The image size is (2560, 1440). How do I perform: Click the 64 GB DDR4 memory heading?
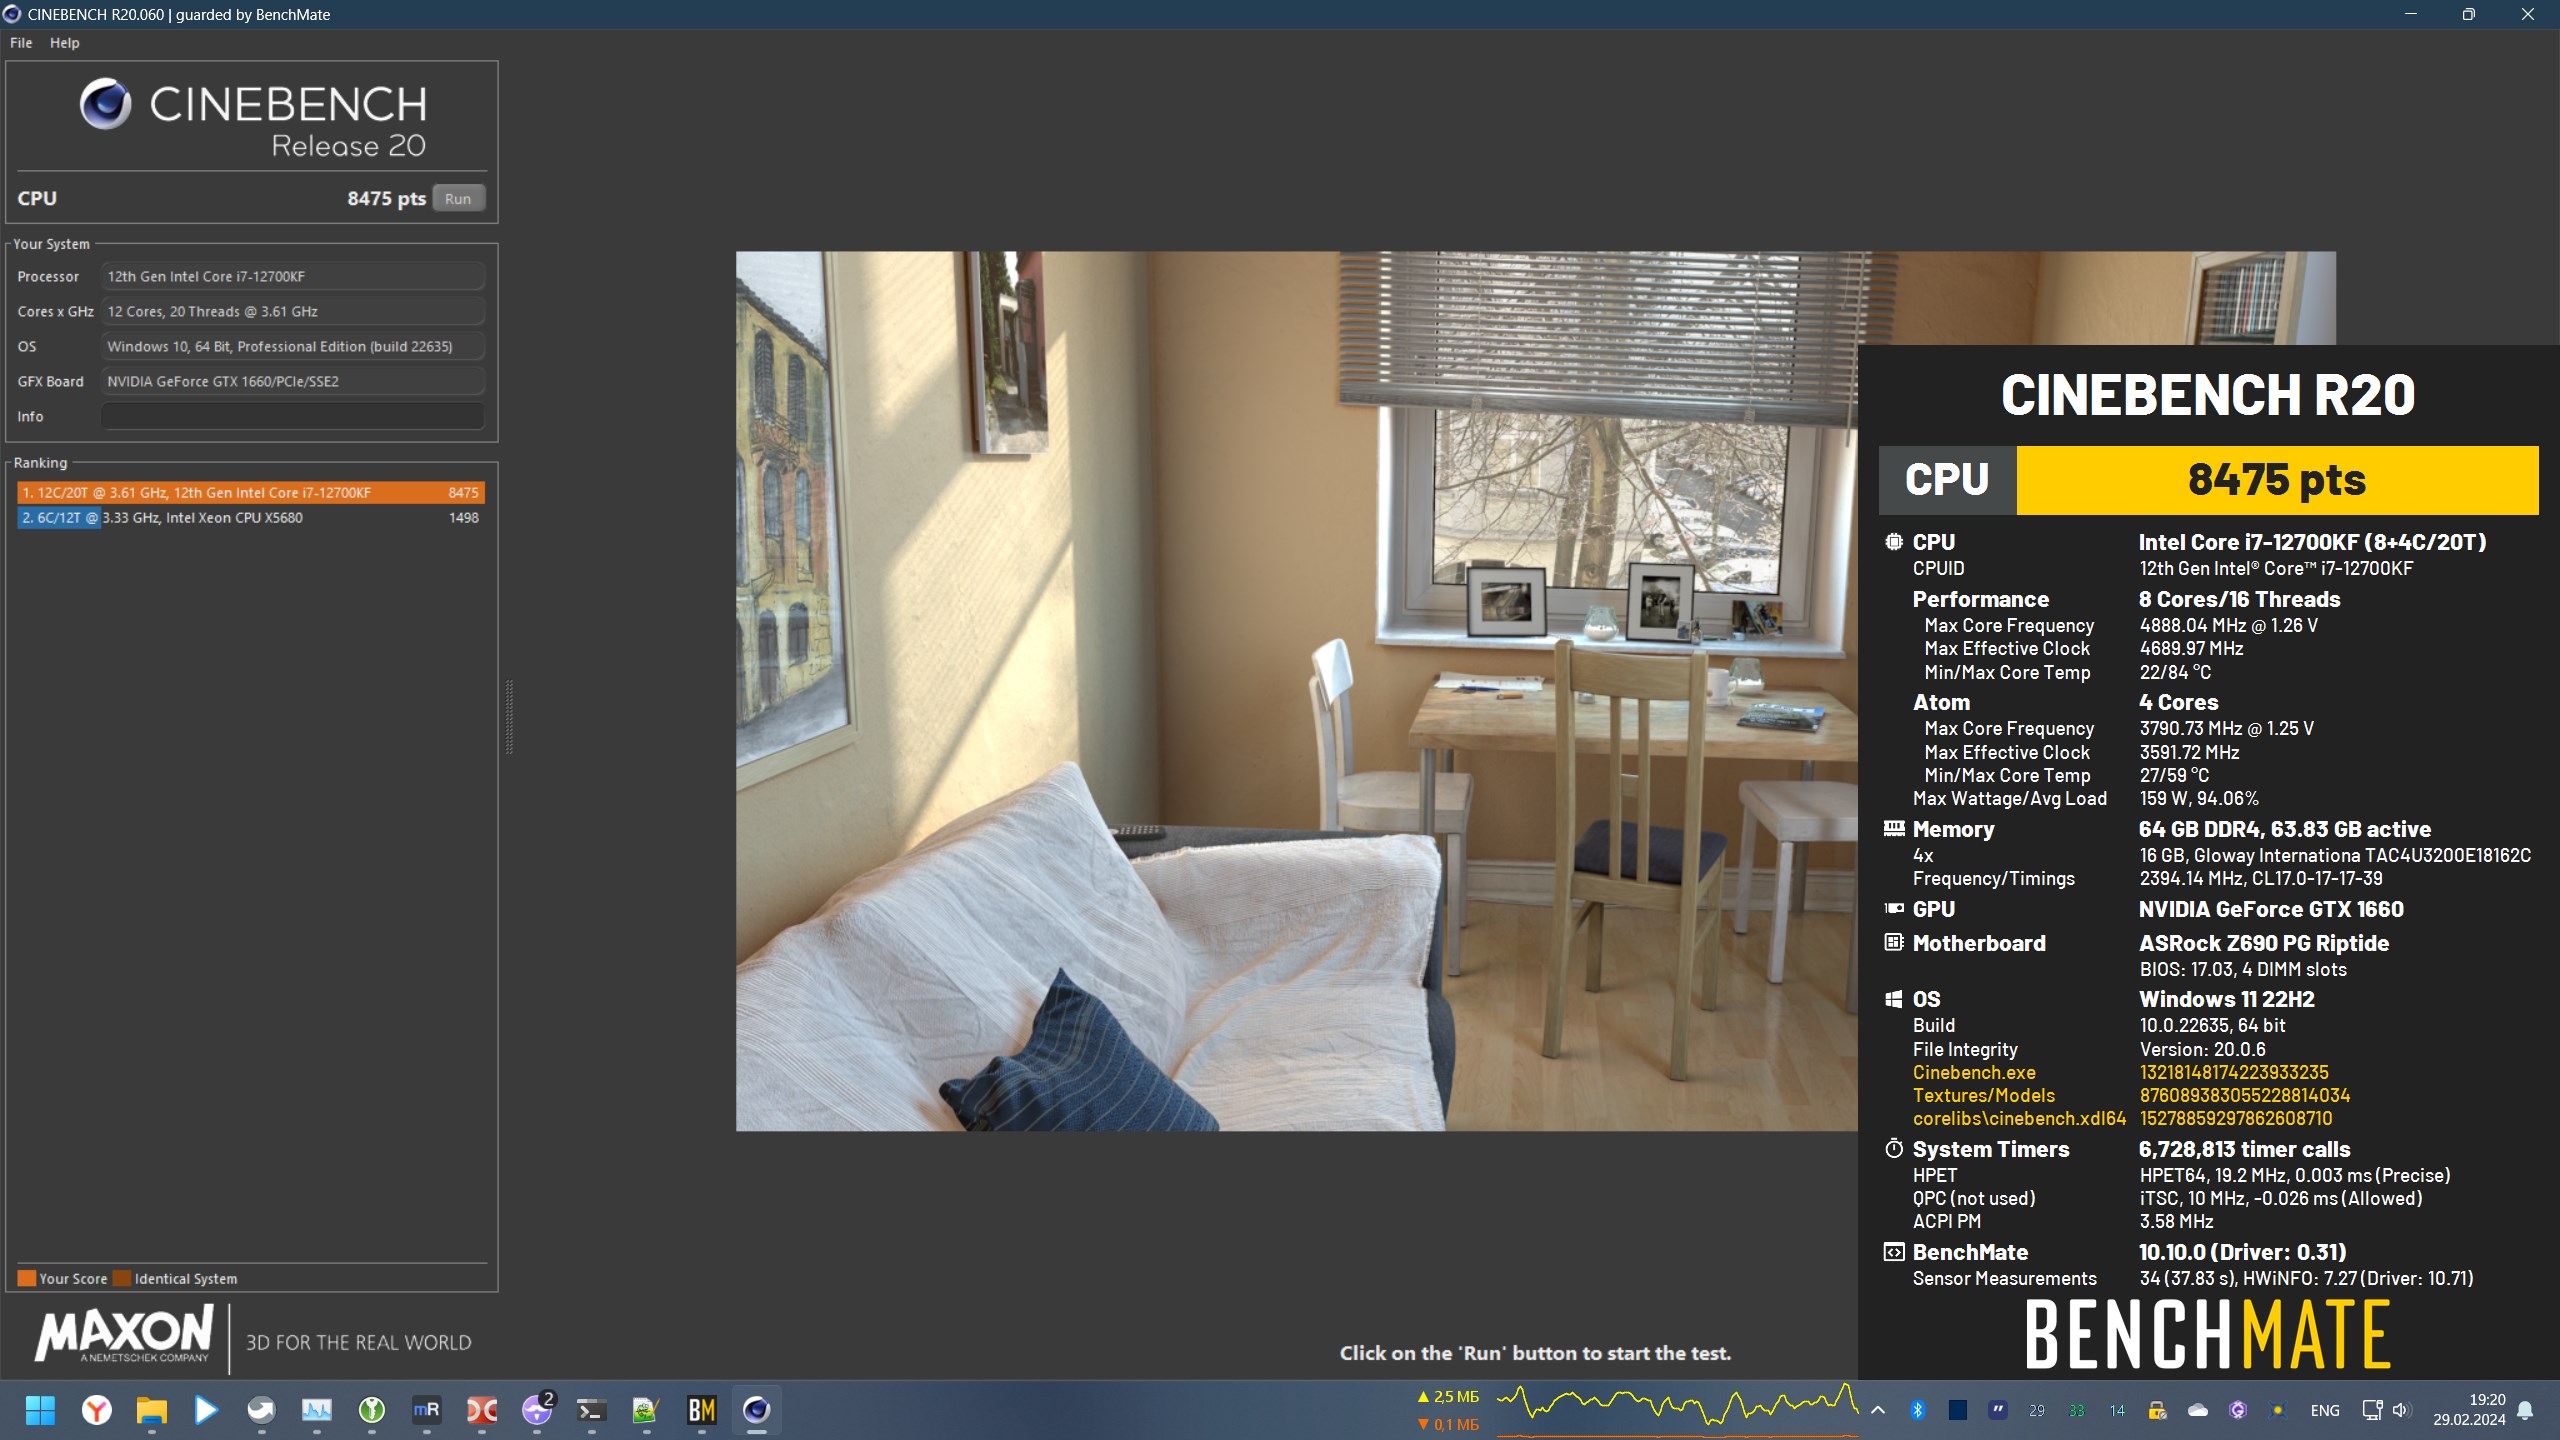coord(2285,829)
